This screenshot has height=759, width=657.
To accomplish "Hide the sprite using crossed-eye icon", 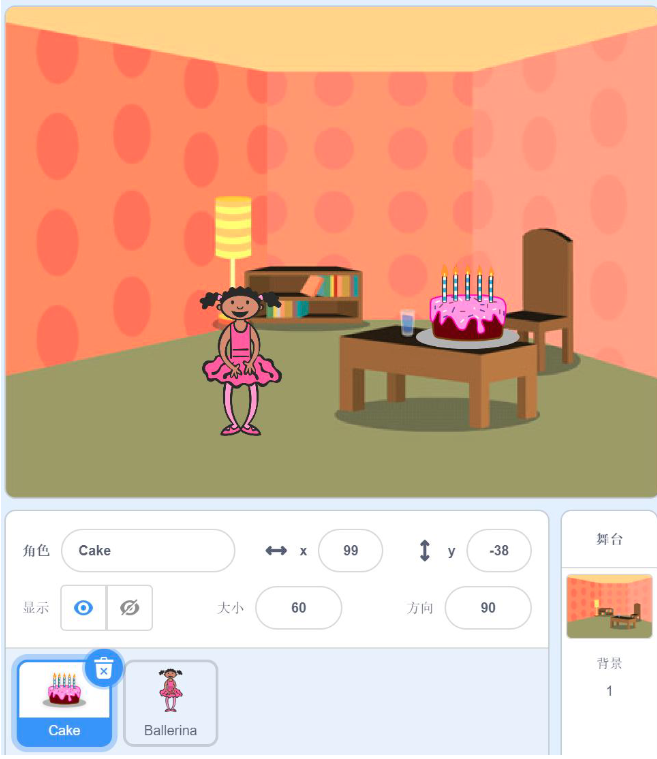I will click(129, 607).
